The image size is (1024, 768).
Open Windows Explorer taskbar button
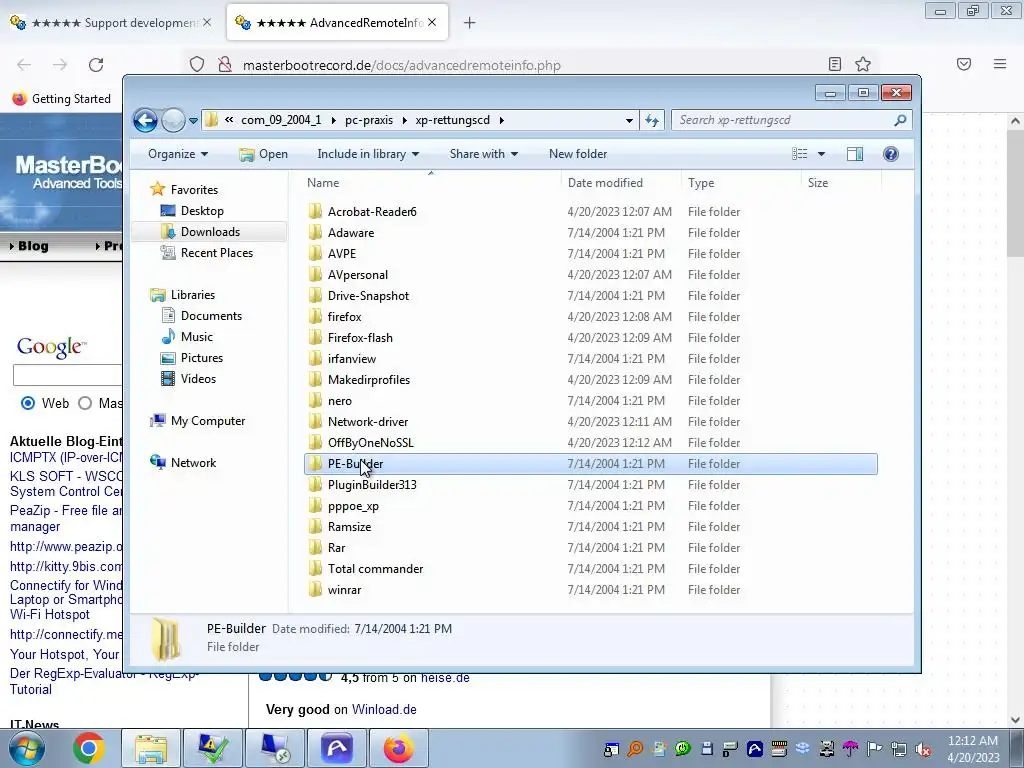coord(151,748)
